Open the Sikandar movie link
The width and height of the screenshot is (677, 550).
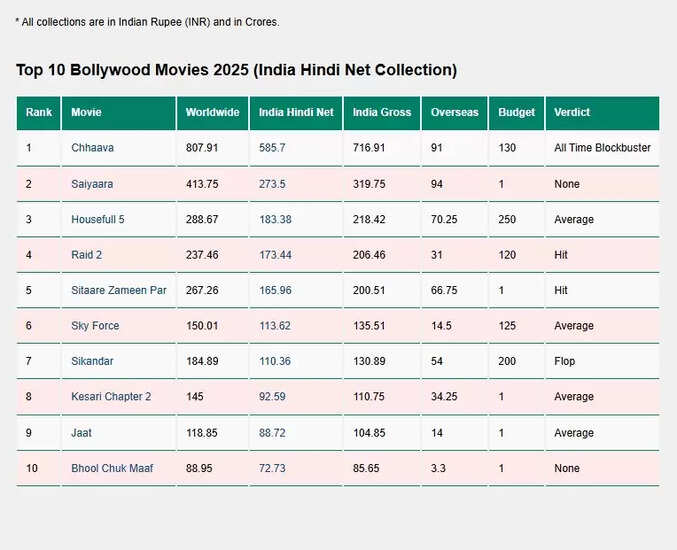[x=93, y=361]
